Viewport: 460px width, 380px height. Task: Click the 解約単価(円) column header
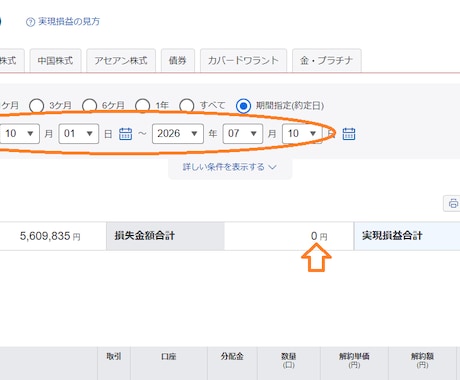[354, 360]
